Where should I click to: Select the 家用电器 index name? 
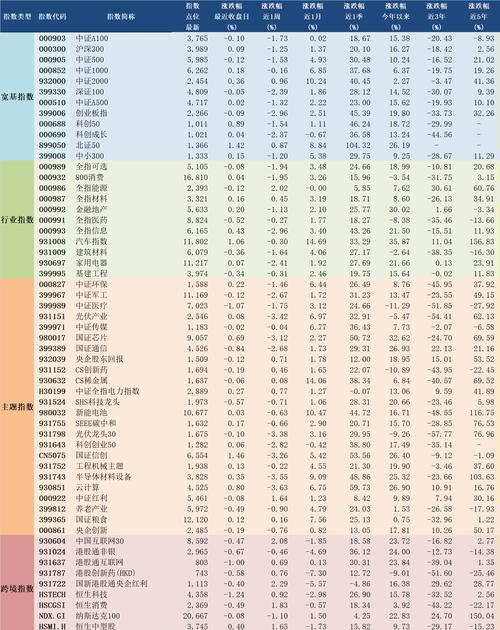[x=92, y=263]
